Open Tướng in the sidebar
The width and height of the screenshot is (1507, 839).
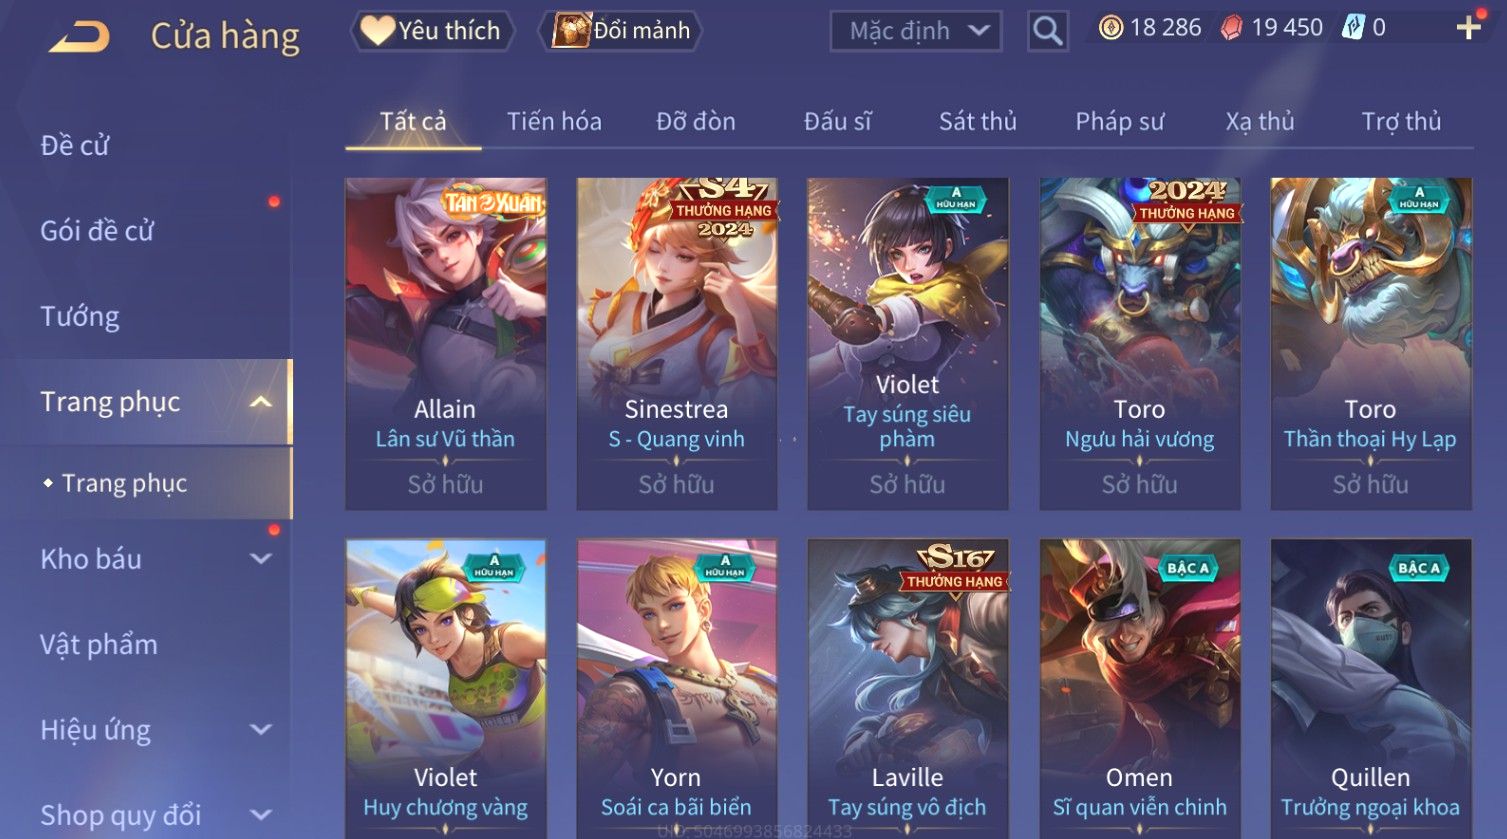tap(80, 316)
